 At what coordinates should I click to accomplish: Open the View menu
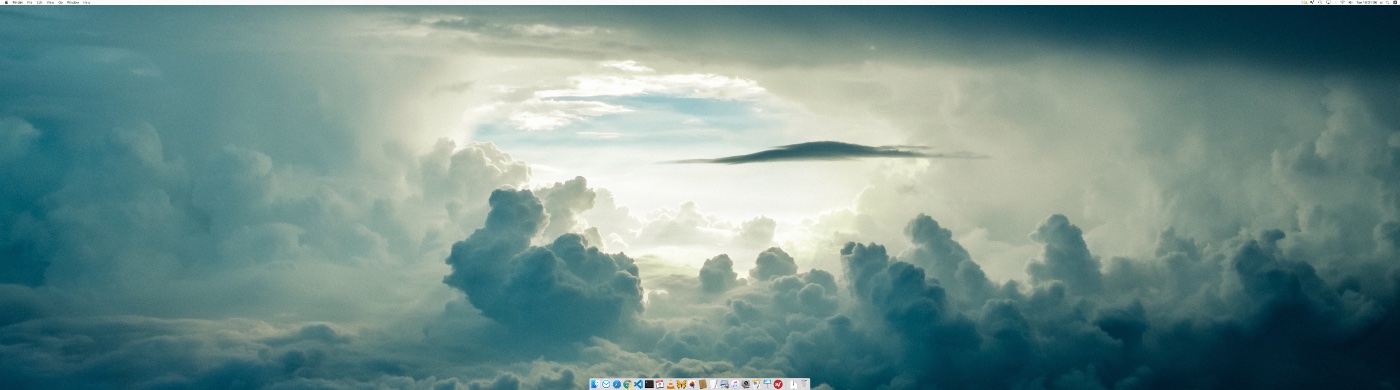[50, 3]
